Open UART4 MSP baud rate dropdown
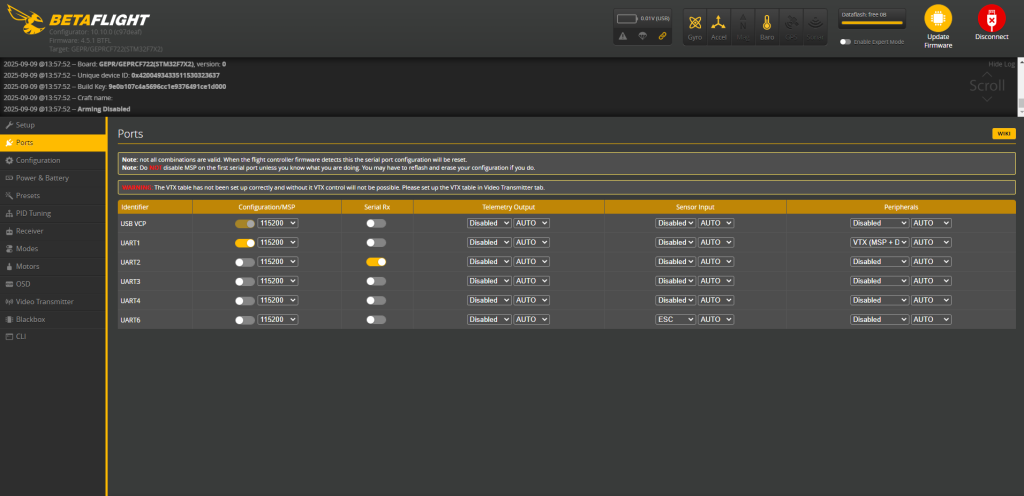The image size is (1024, 496). pos(278,301)
